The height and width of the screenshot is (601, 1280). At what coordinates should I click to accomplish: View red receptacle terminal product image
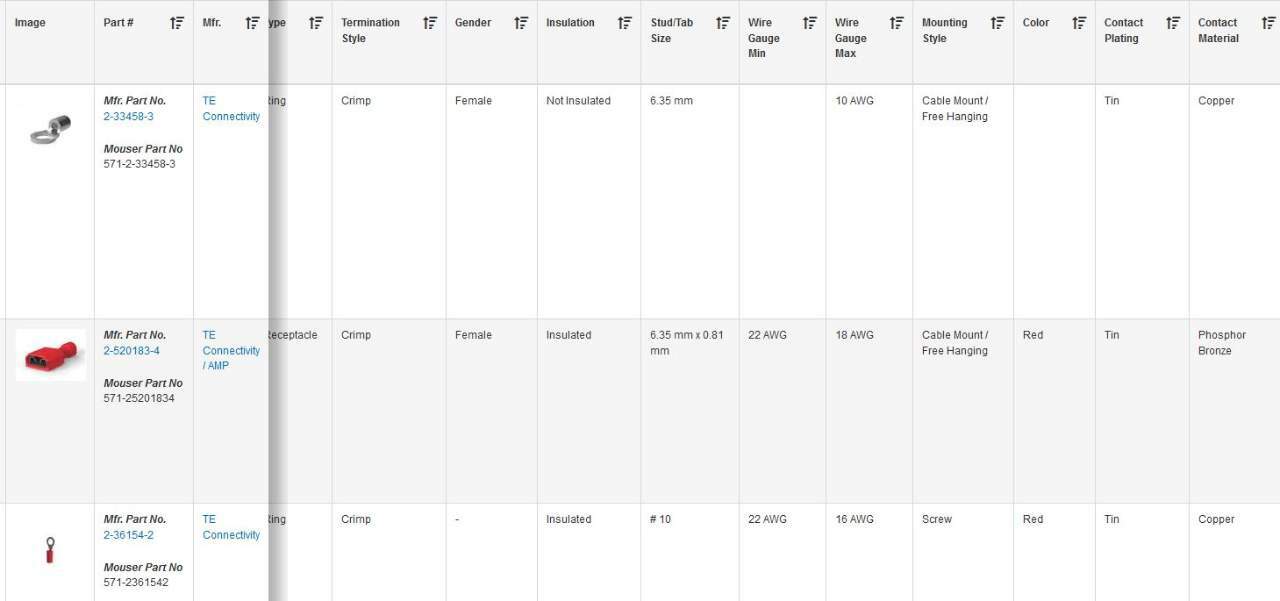pyautogui.click(x=50, y=355)
